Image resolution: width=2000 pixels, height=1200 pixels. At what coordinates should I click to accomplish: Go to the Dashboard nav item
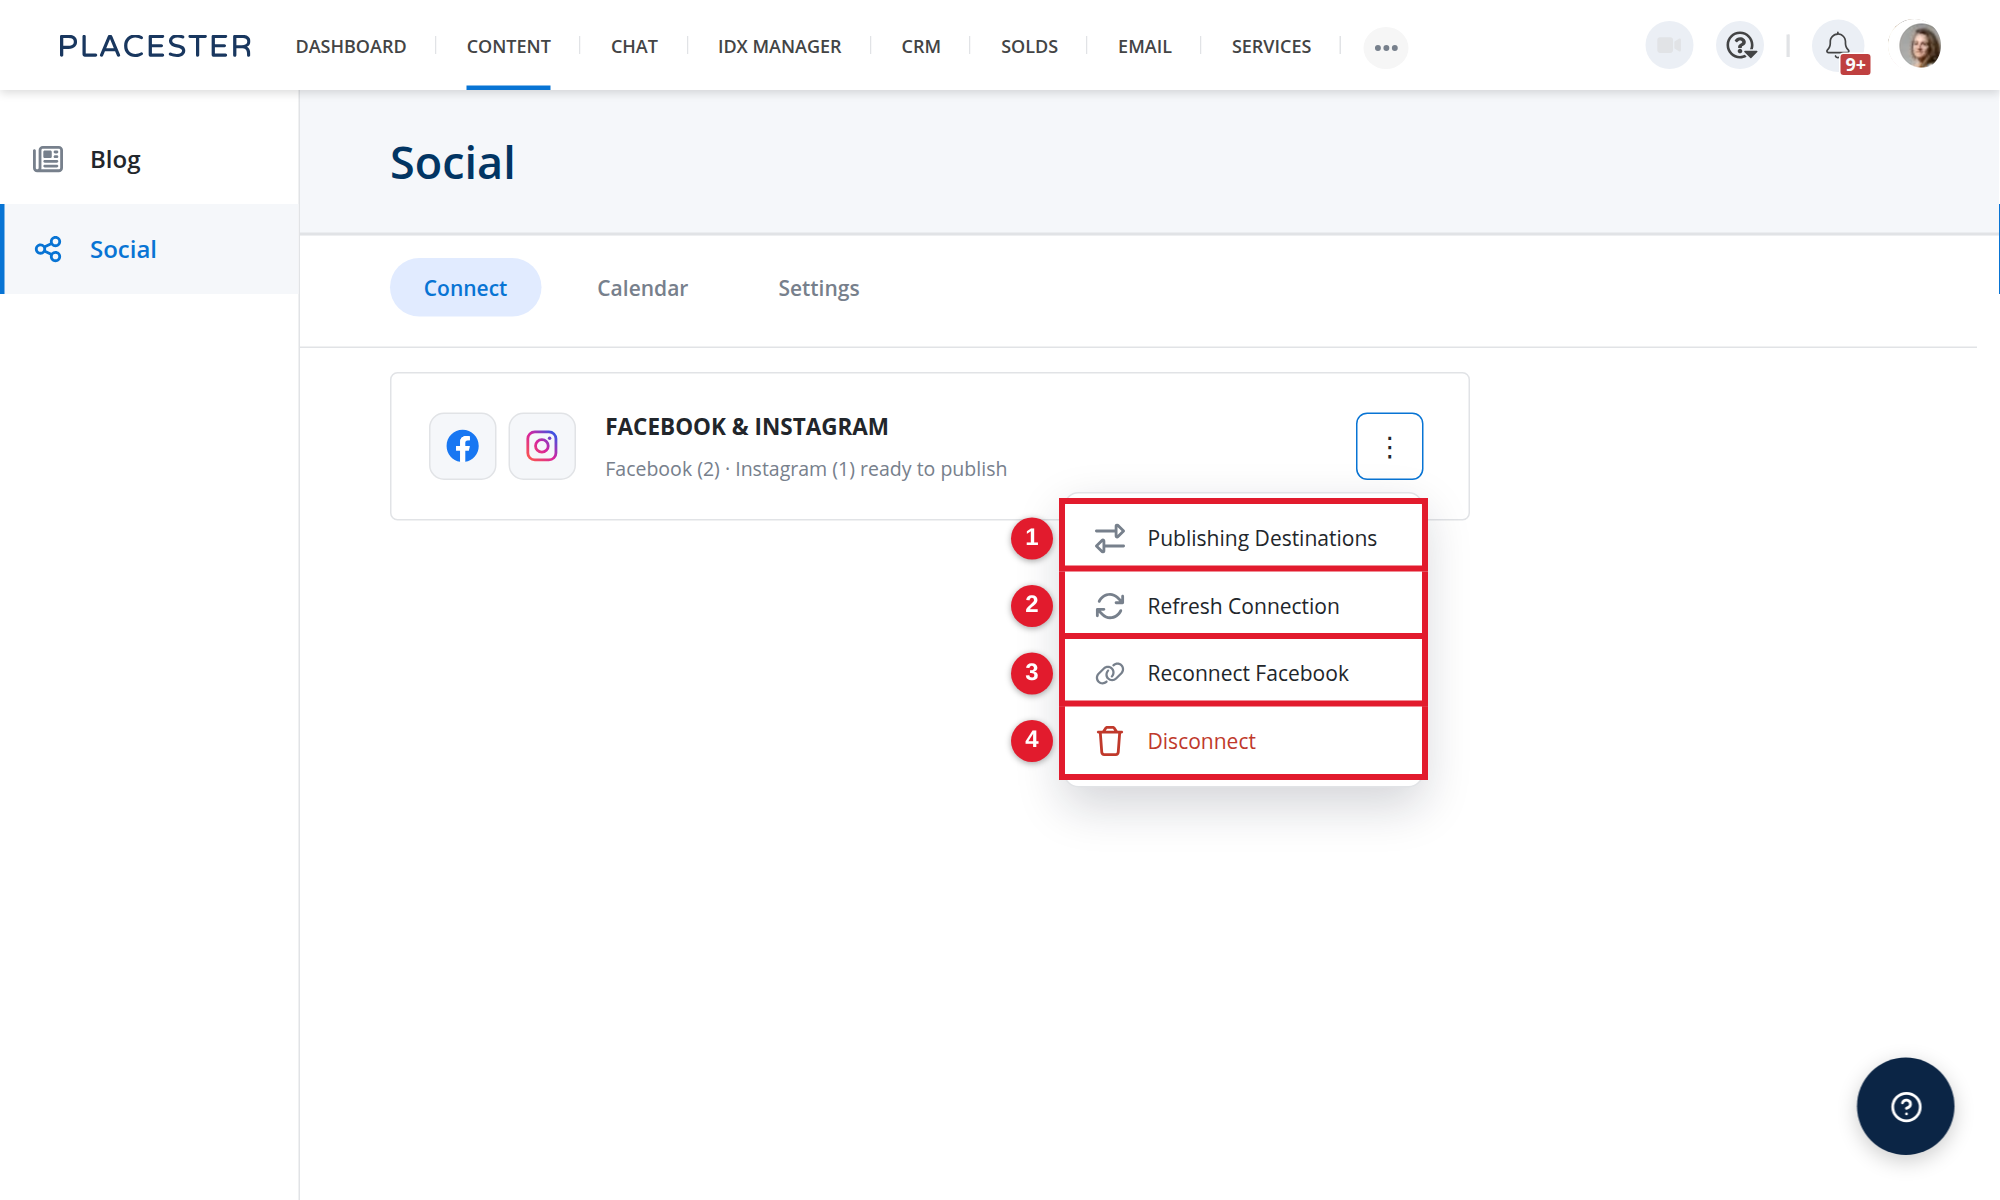tap(351, 46)
